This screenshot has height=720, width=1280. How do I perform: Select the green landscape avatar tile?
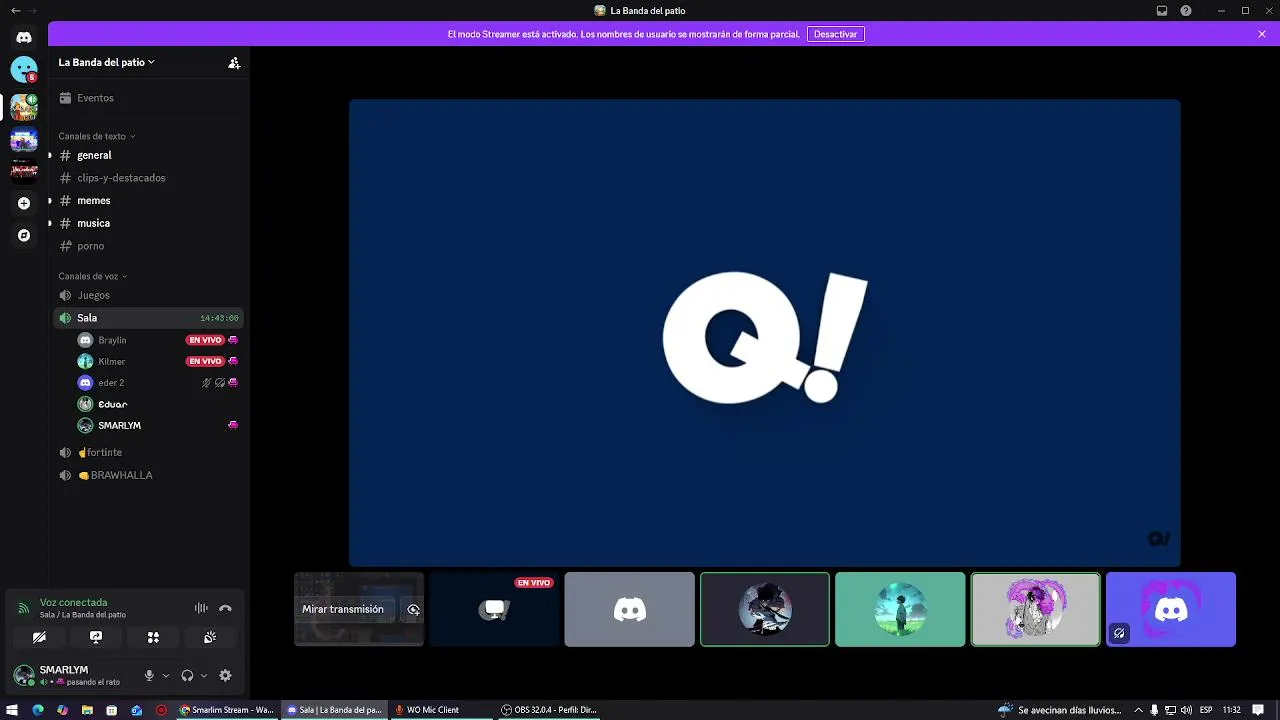(x=900, y=609)
